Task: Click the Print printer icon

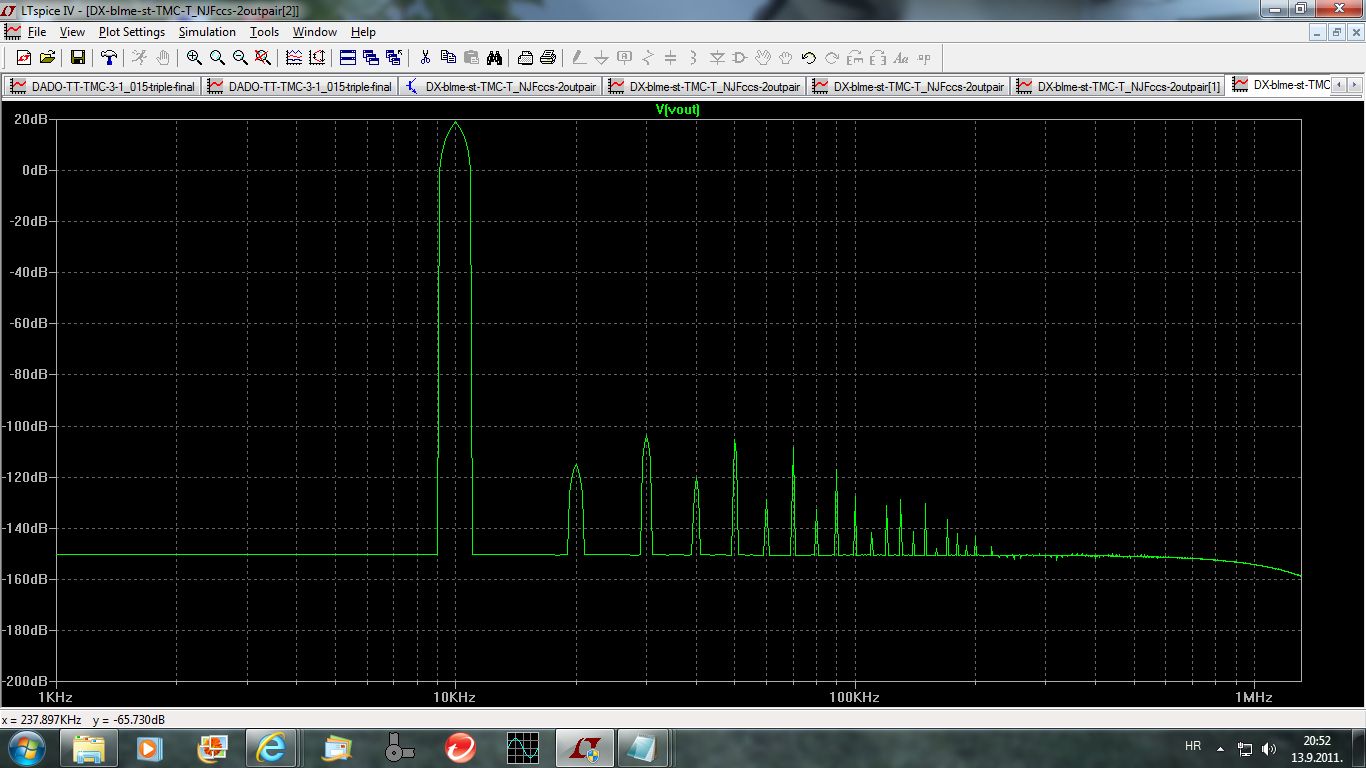Action: pos(548,58)
